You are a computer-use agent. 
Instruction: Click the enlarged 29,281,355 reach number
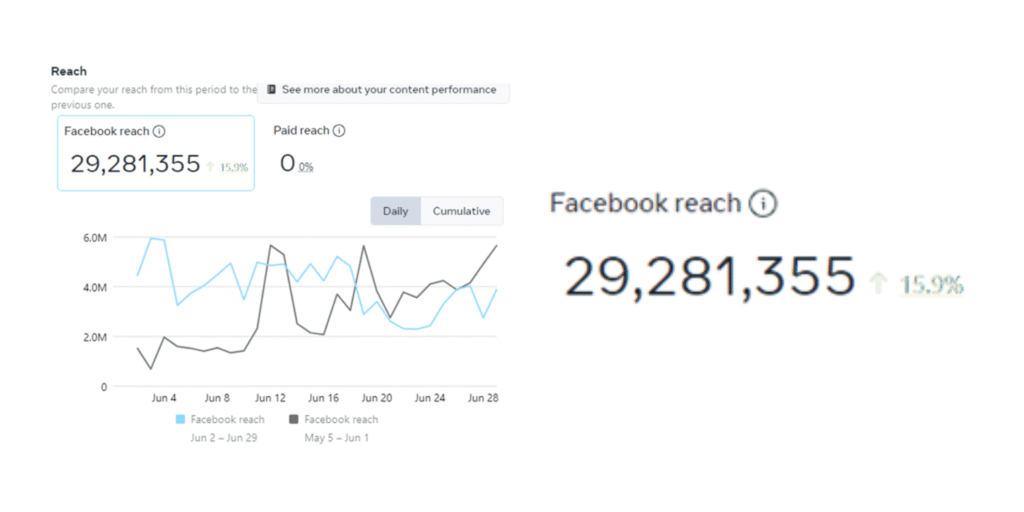710,277
